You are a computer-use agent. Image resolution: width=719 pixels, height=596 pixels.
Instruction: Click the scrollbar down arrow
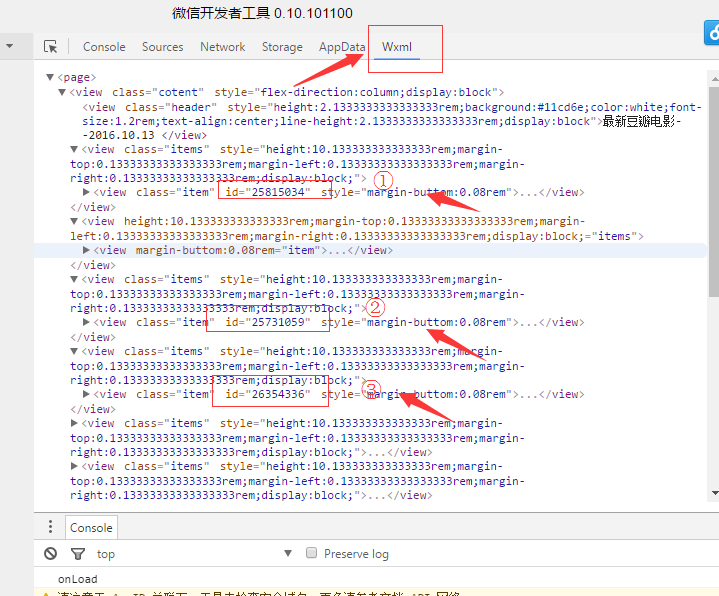pos(714,493)
